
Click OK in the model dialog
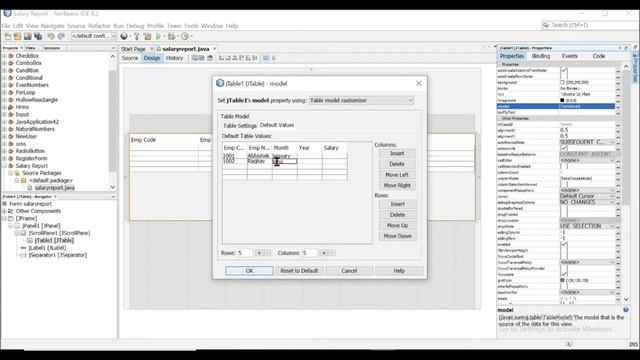tap(249, 271)
